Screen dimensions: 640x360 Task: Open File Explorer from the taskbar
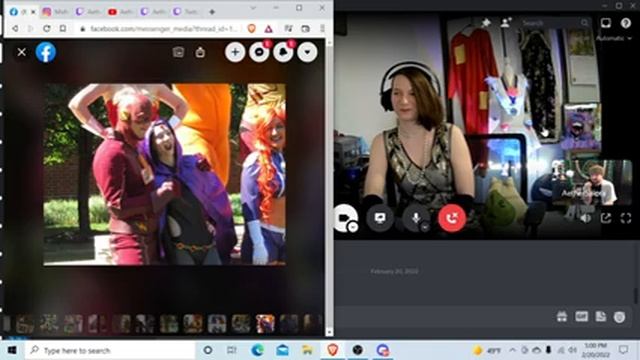click(x=307, y=350)
